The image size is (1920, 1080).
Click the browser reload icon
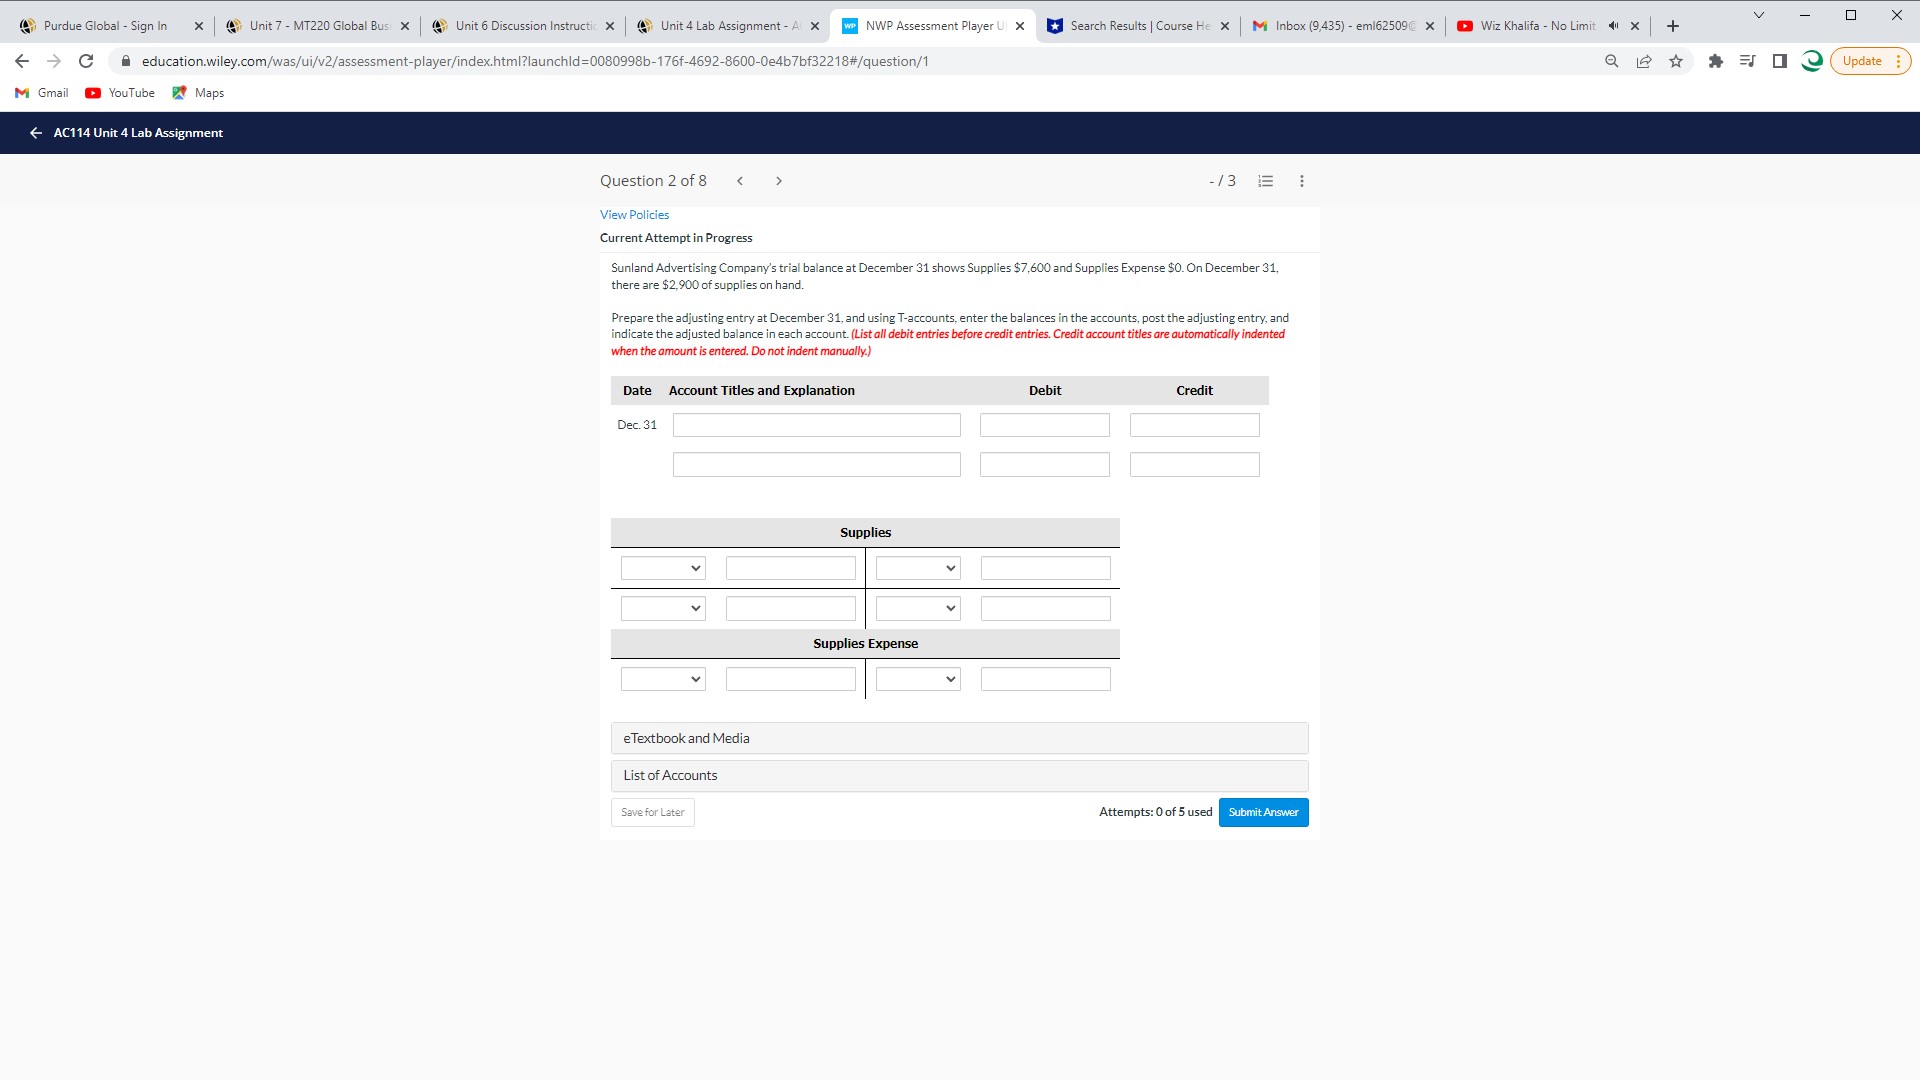click(86, 61)
